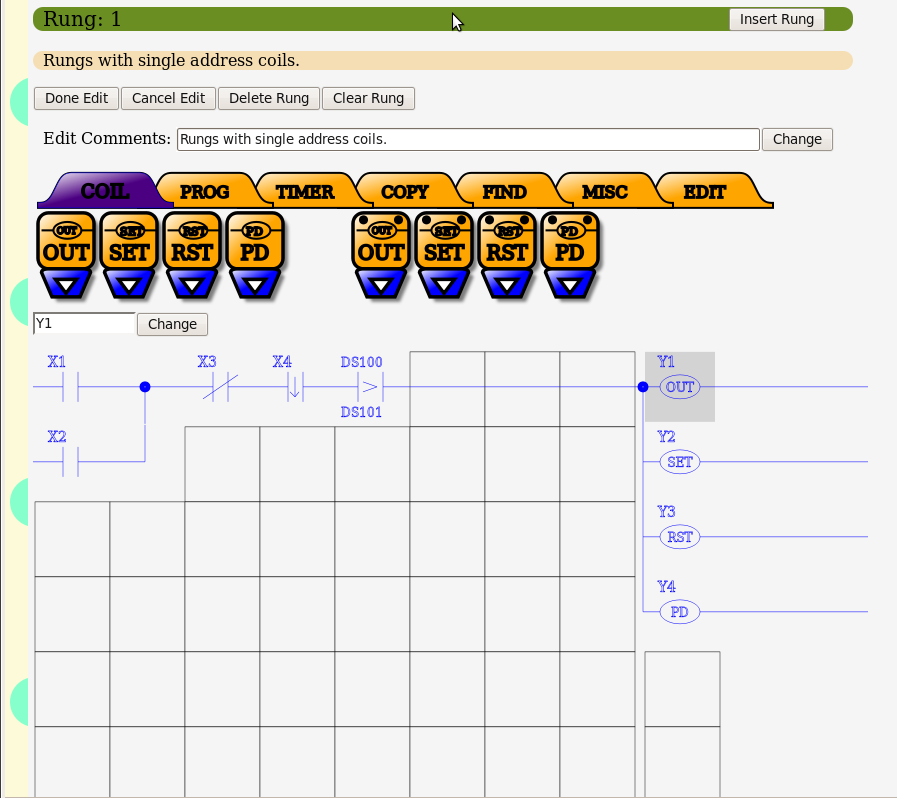Select the Y2 SET coil in rung

tap(680, 462)
